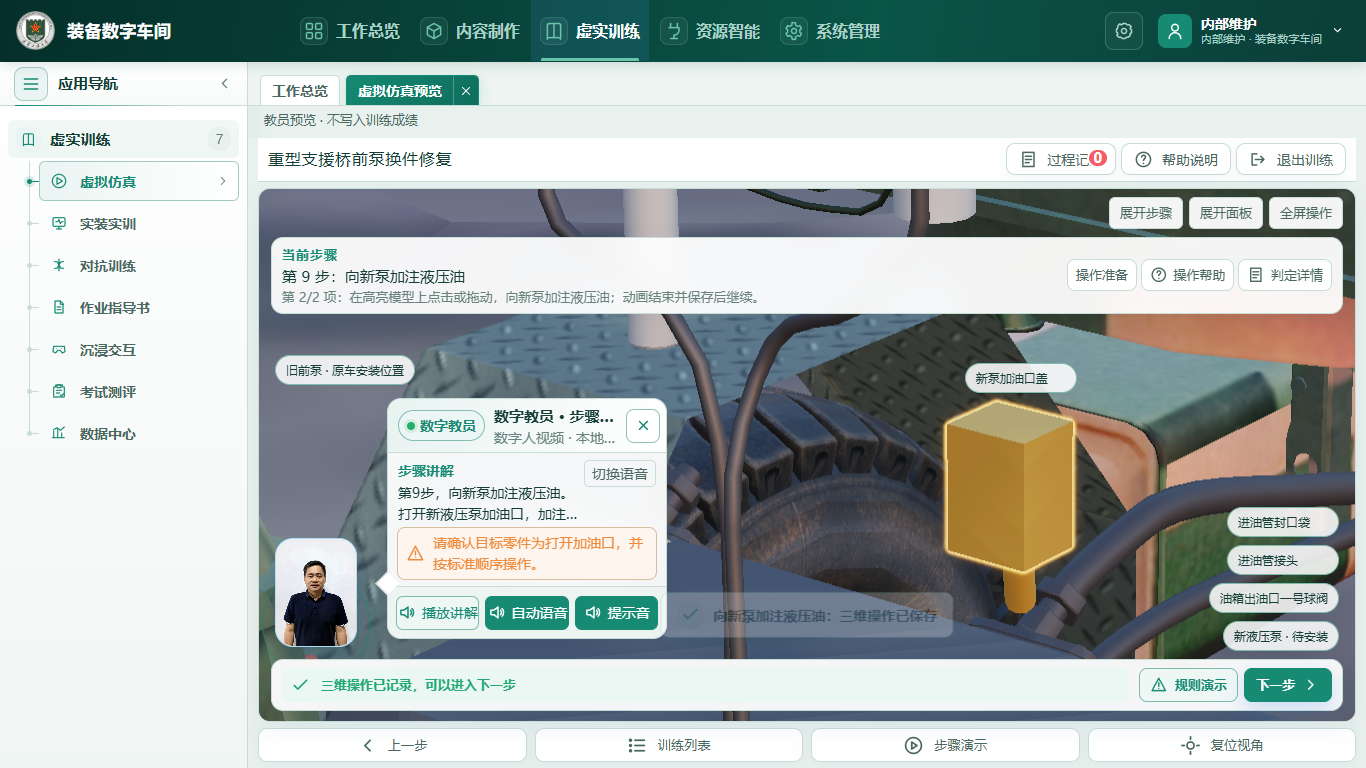The height and width of the screenshot is (768, 1366).
Task: Toggle the 自动语音 button
Action: (527, 613)
